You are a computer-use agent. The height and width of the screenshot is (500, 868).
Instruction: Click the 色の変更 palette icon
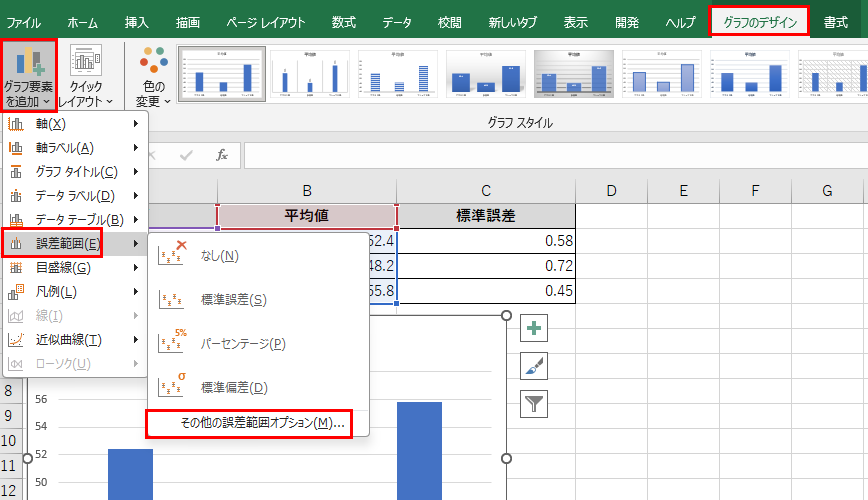tap(154, 62)
